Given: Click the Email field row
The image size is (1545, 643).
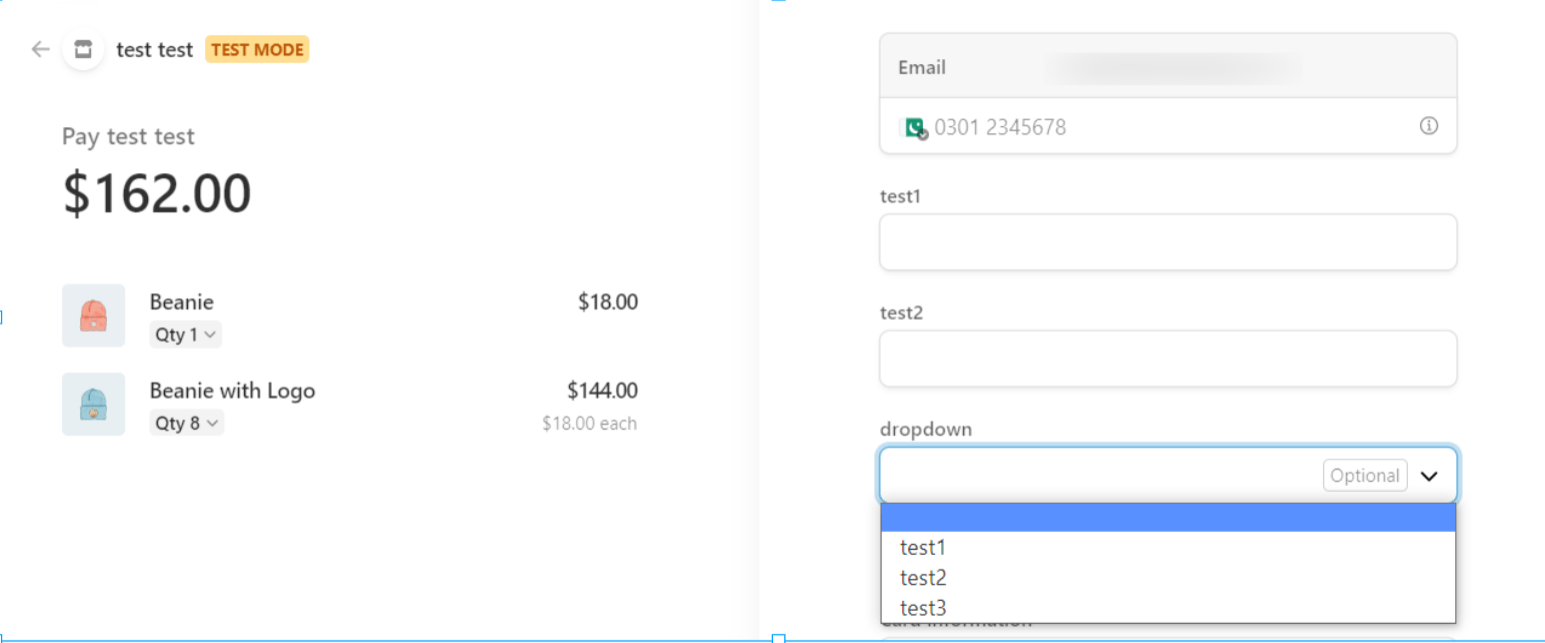Looking at the screenshot, I should [1167, 67].
